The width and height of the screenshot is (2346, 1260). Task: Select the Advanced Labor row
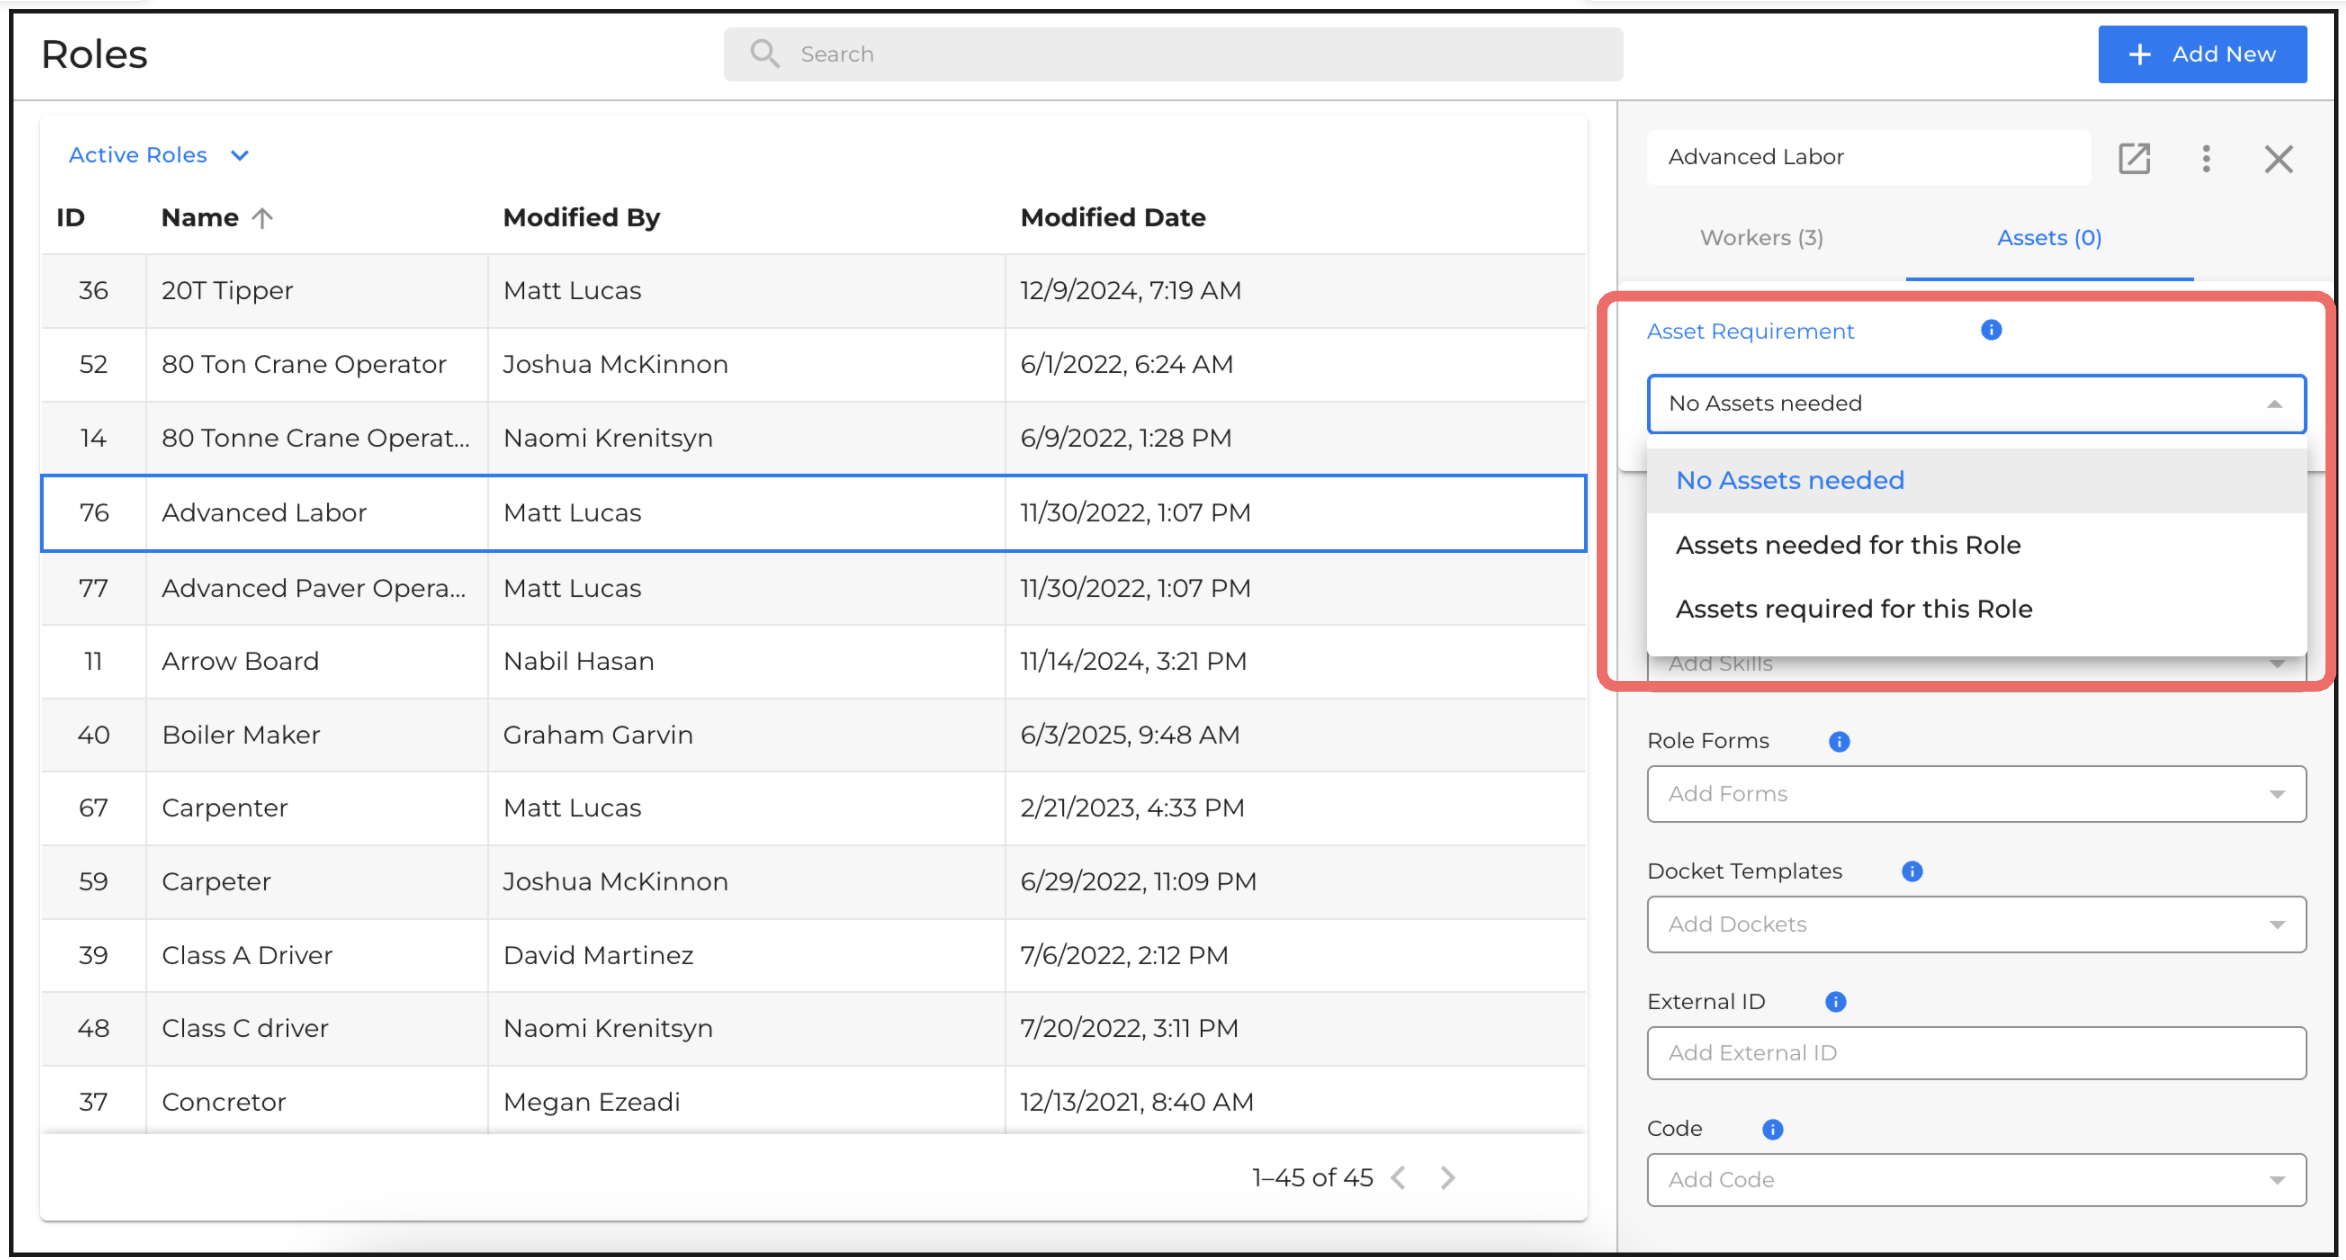(813, 513)
